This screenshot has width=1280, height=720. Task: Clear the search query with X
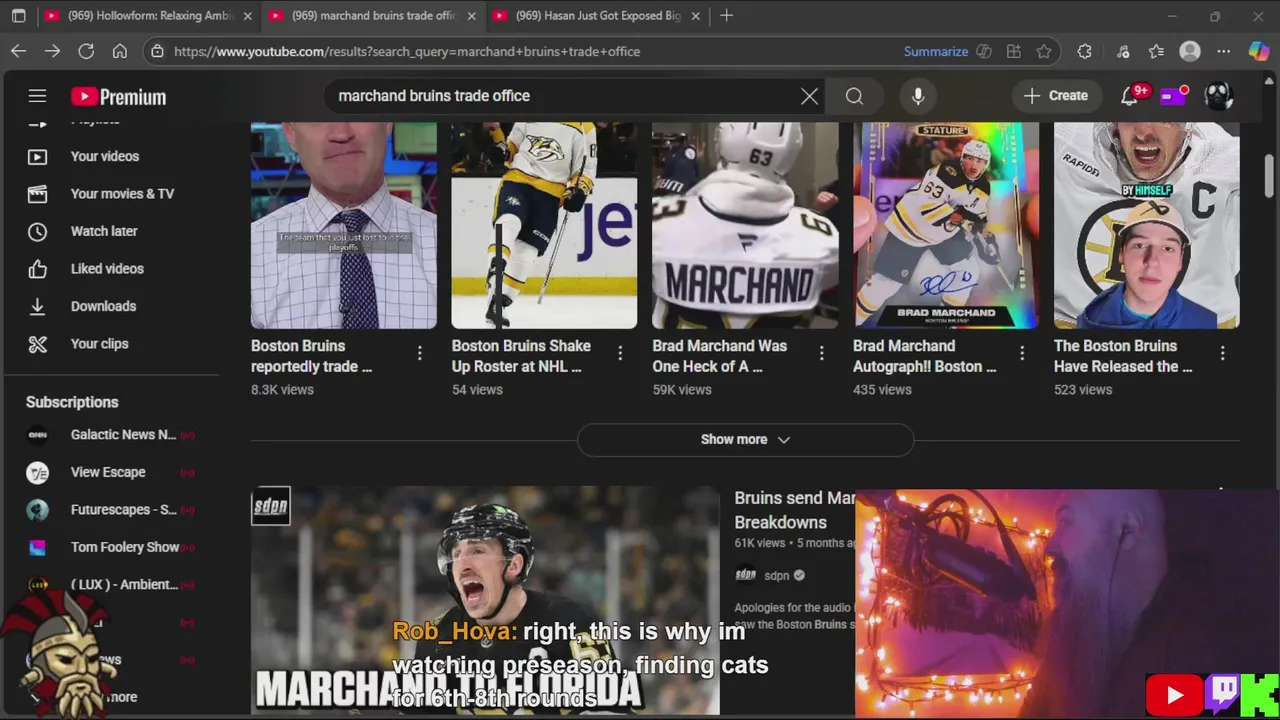point(809,96)
